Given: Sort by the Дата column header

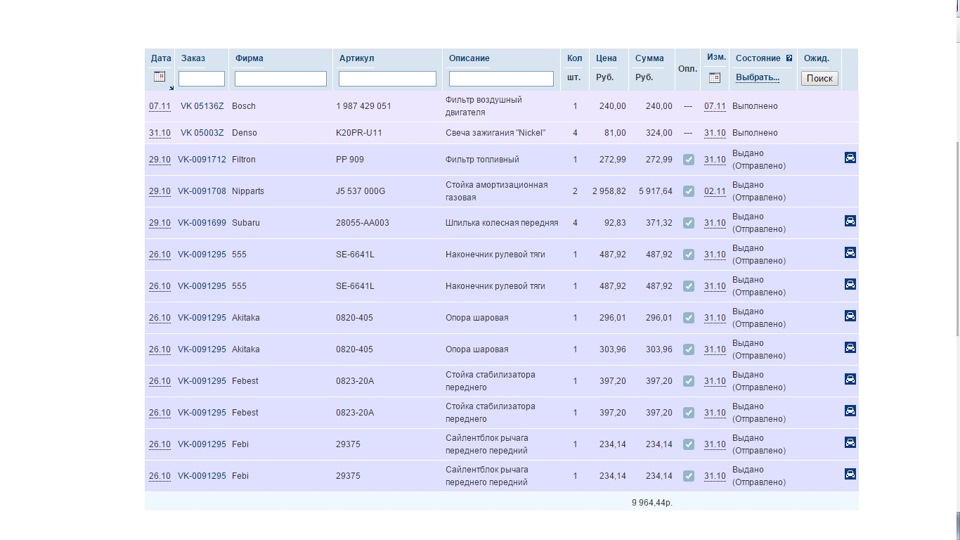Looking at the screenshot, I should (161, 58).
